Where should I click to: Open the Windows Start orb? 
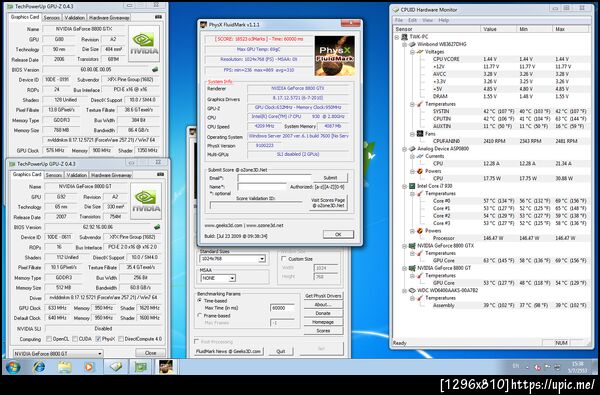[x=13, y=367]
